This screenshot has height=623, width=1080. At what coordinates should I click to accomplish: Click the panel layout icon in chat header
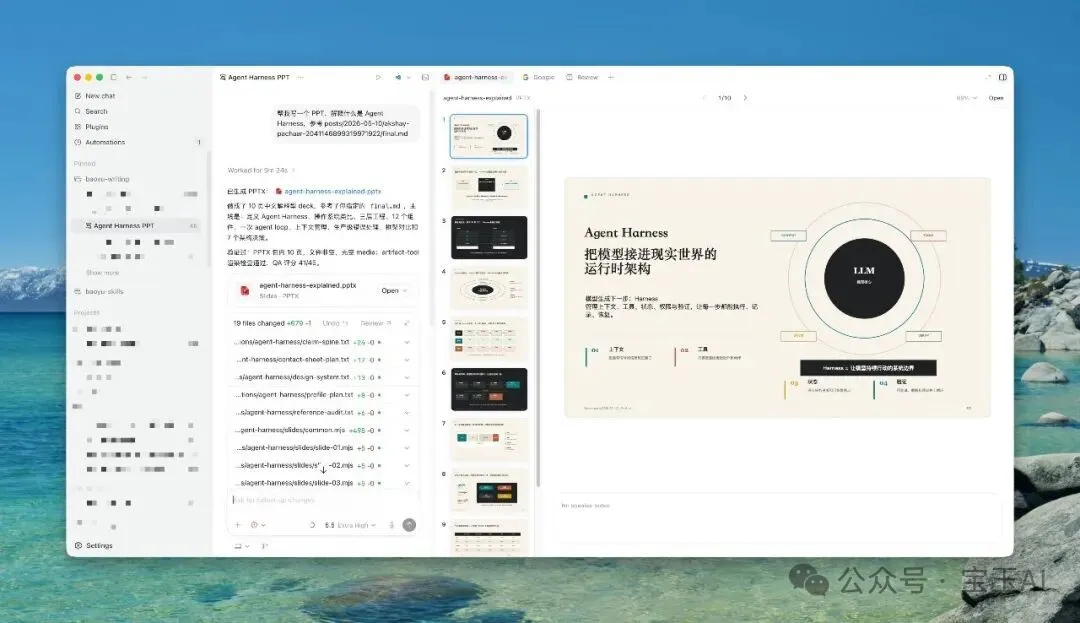click(425, 77)
